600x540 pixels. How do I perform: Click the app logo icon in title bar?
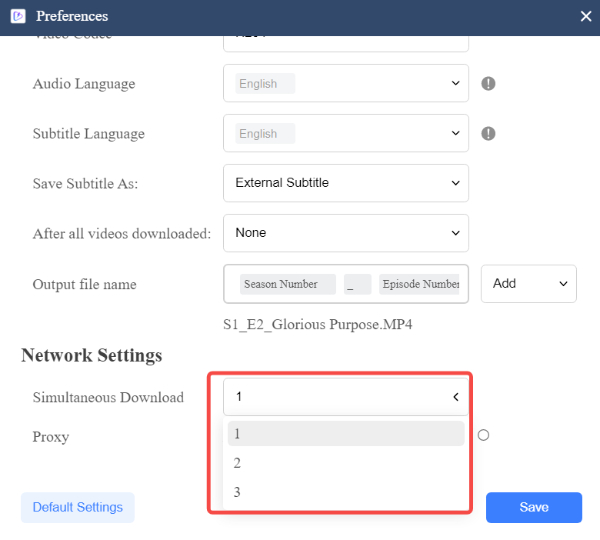(x=18, y=16)
